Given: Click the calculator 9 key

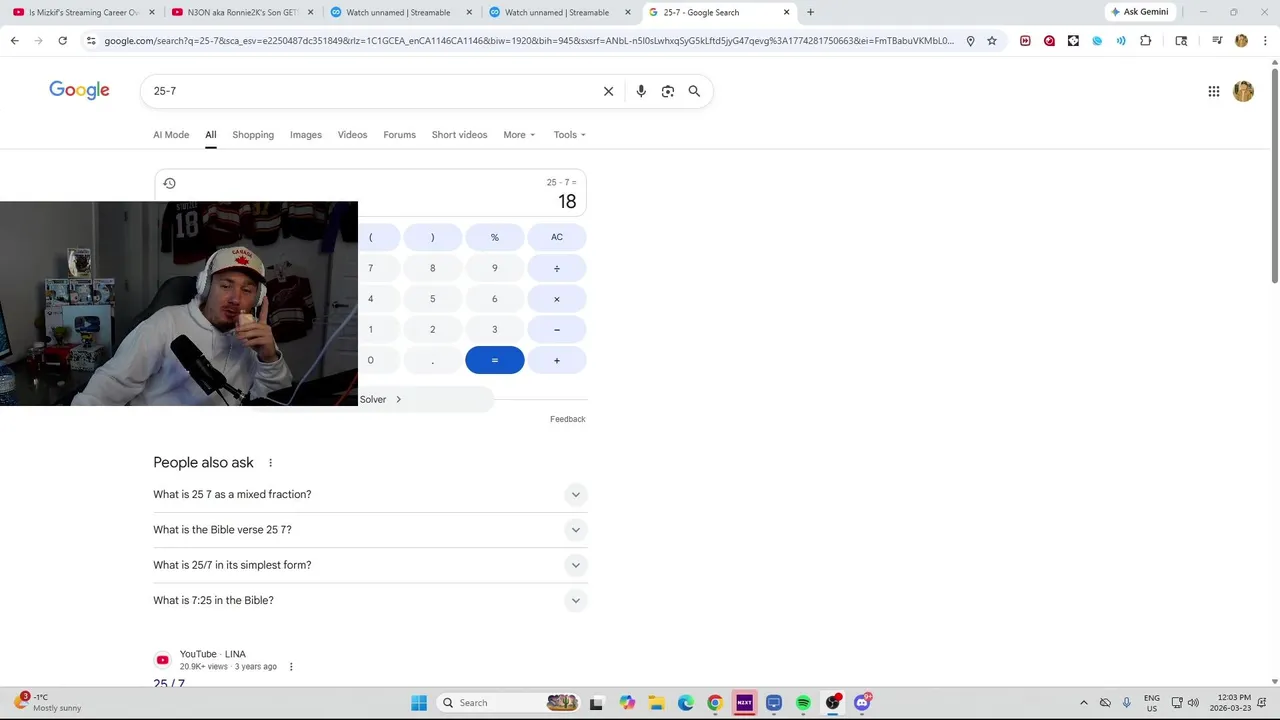Looking at the screenshot, I should pos(495,268).
